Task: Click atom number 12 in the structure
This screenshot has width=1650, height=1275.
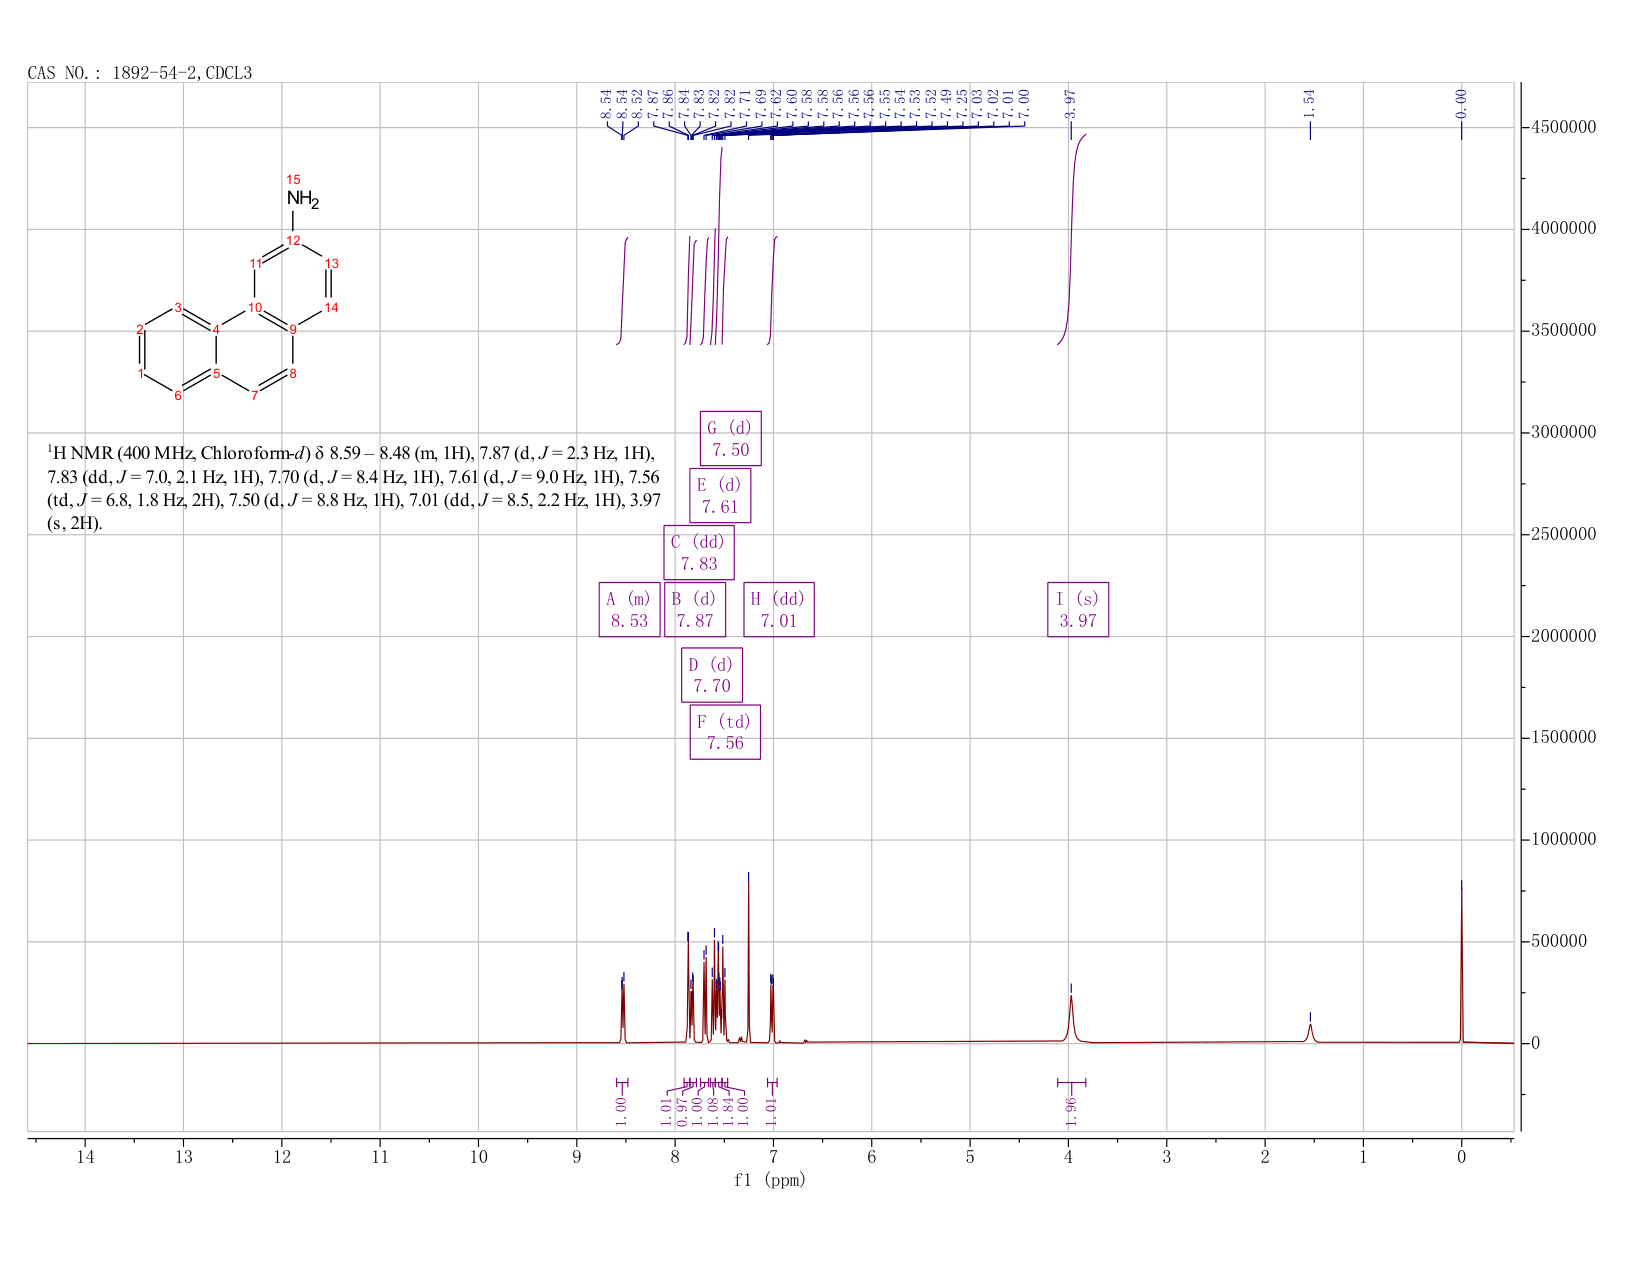Action: (x=292, y=241)
